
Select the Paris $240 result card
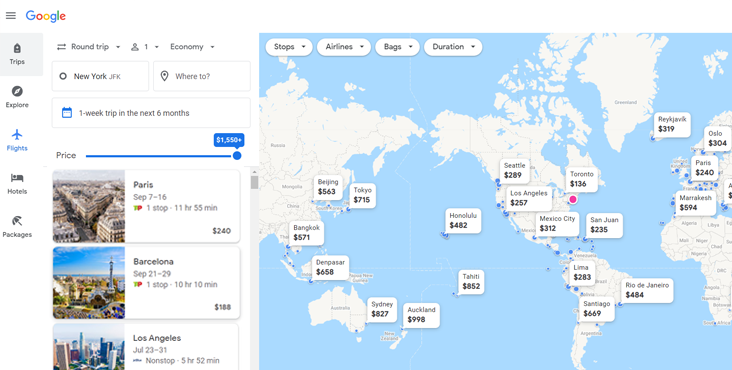pyautogui.click(x=146, y=206)
